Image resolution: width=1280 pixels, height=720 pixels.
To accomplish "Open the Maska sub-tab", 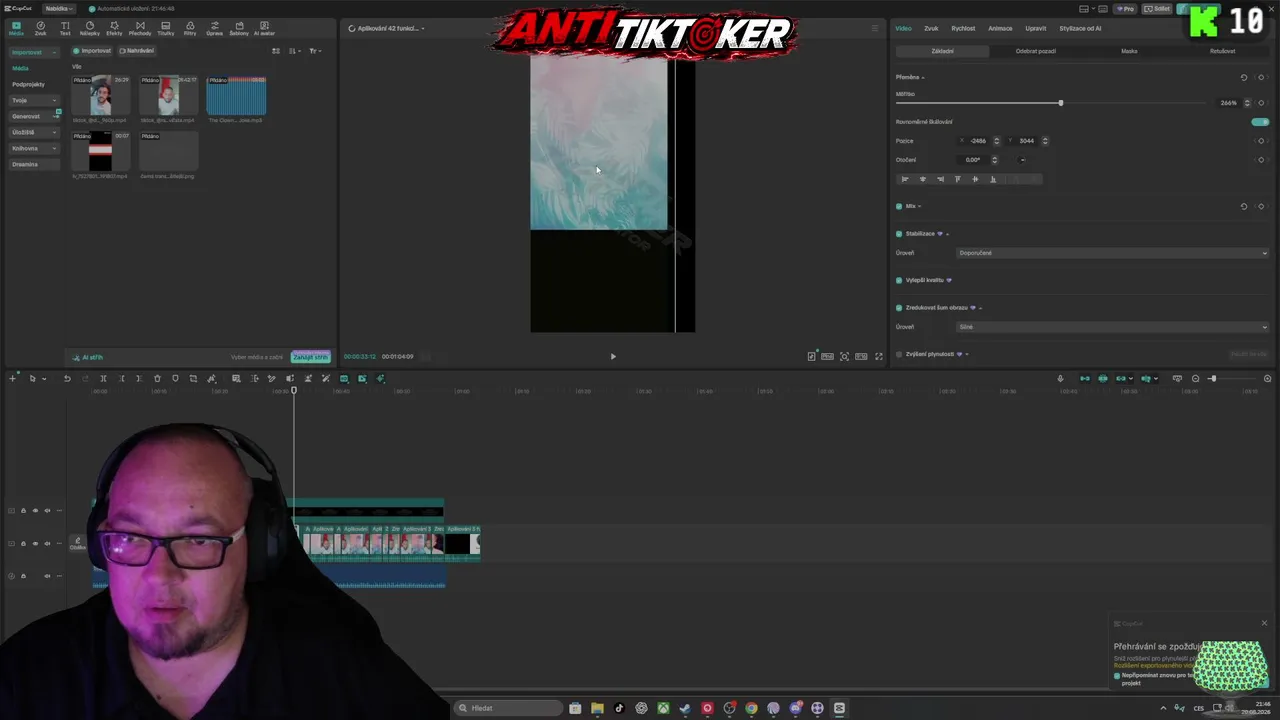I will click(1129, 51).
